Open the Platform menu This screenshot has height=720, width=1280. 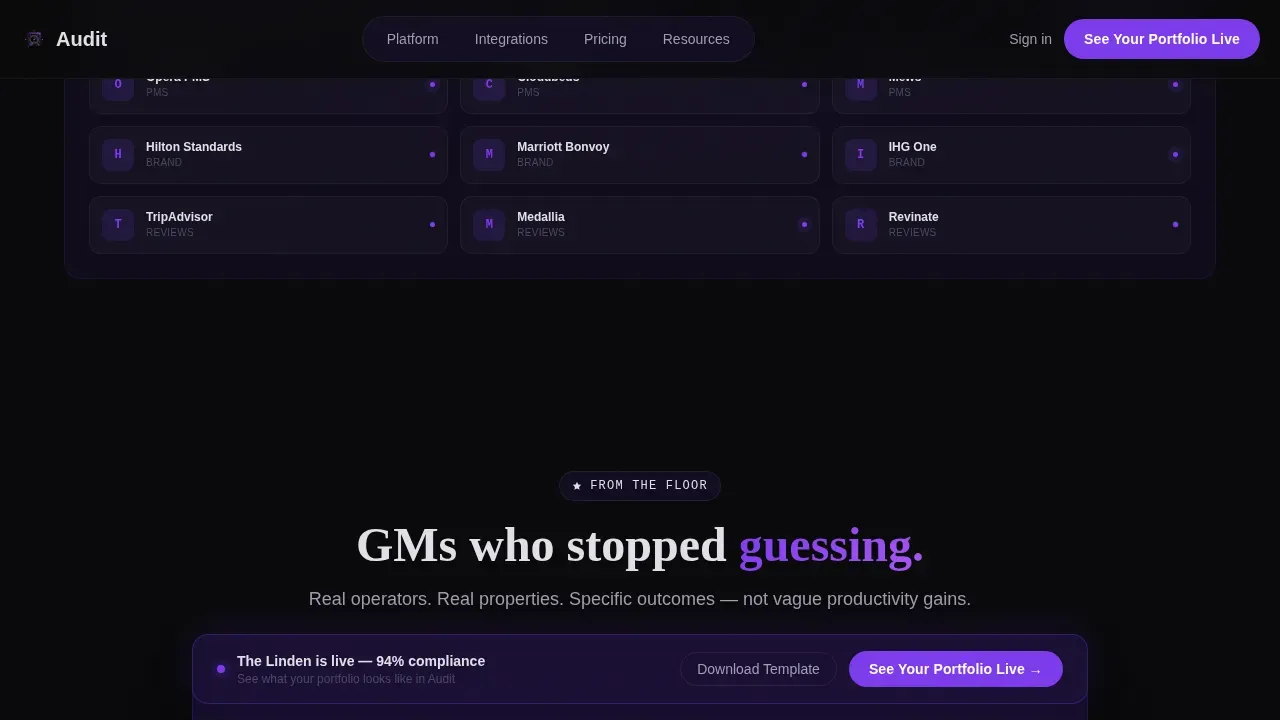coord(413,39)
